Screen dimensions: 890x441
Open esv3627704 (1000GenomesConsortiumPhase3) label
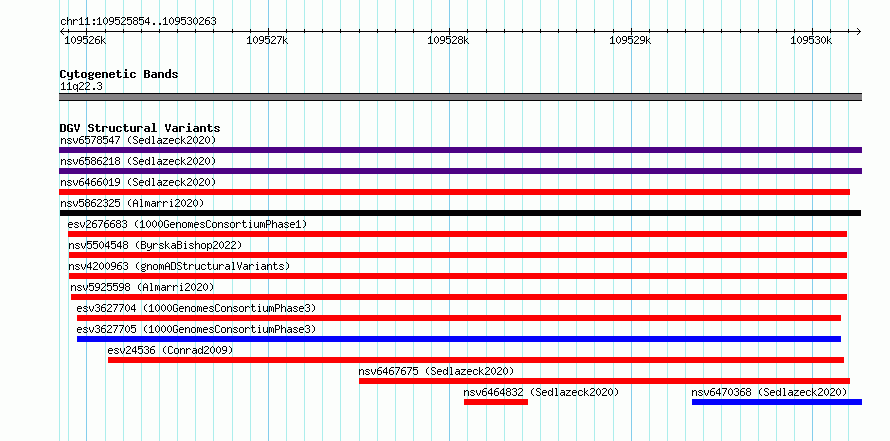[x=196, y=308]
